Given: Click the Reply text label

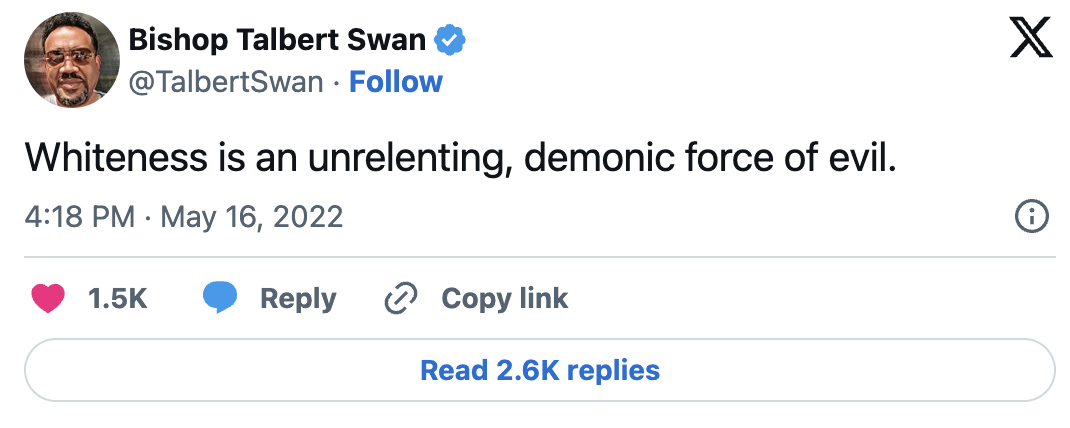Looking at the screenshot, I should [x=298, y=298].
